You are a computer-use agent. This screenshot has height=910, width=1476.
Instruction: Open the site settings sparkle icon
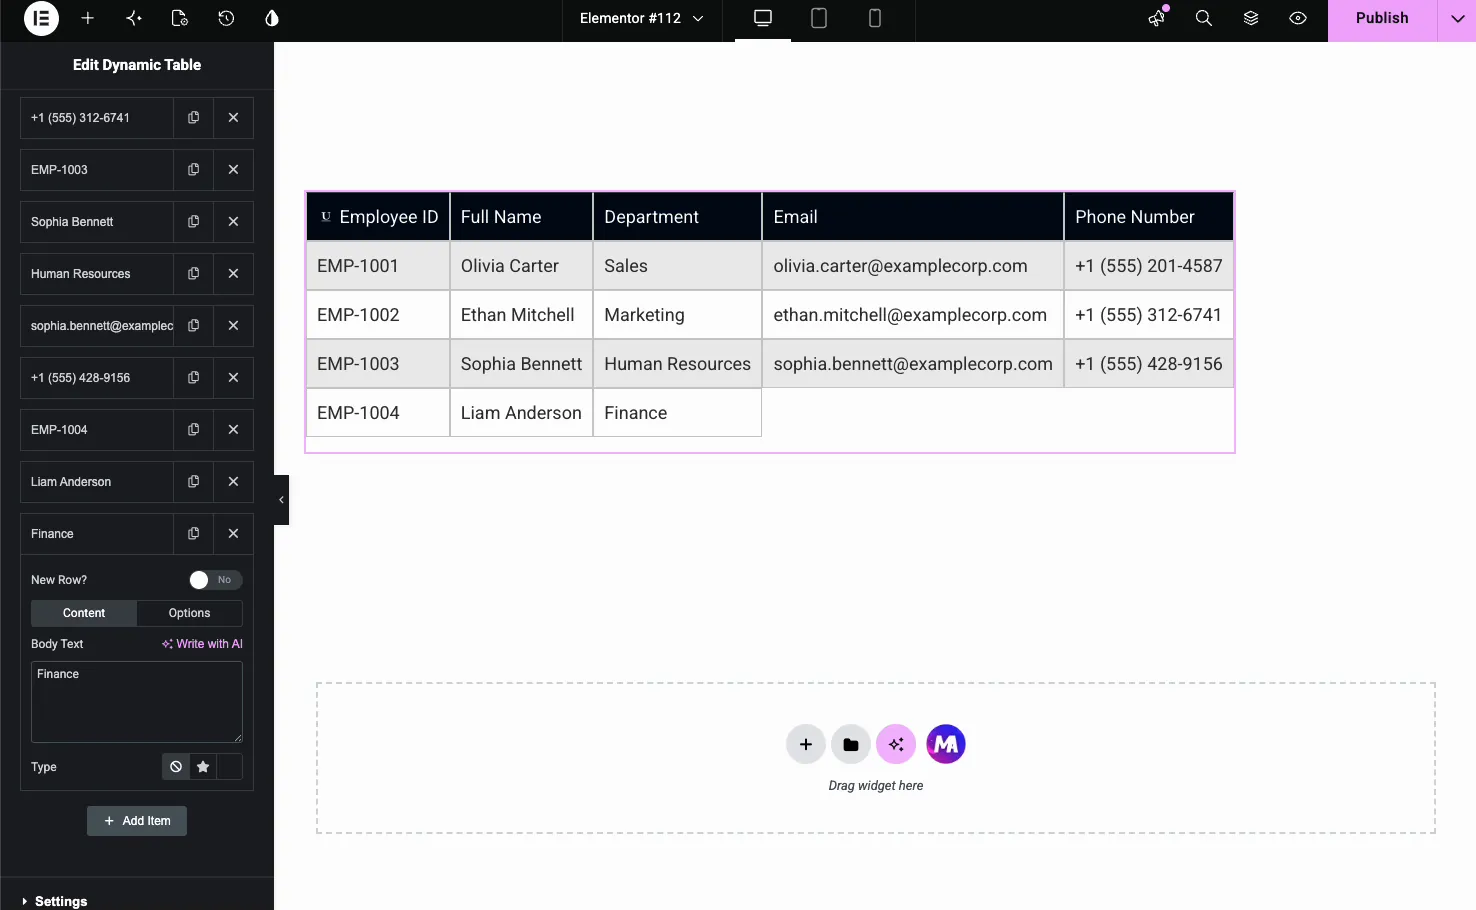(134, 18)
